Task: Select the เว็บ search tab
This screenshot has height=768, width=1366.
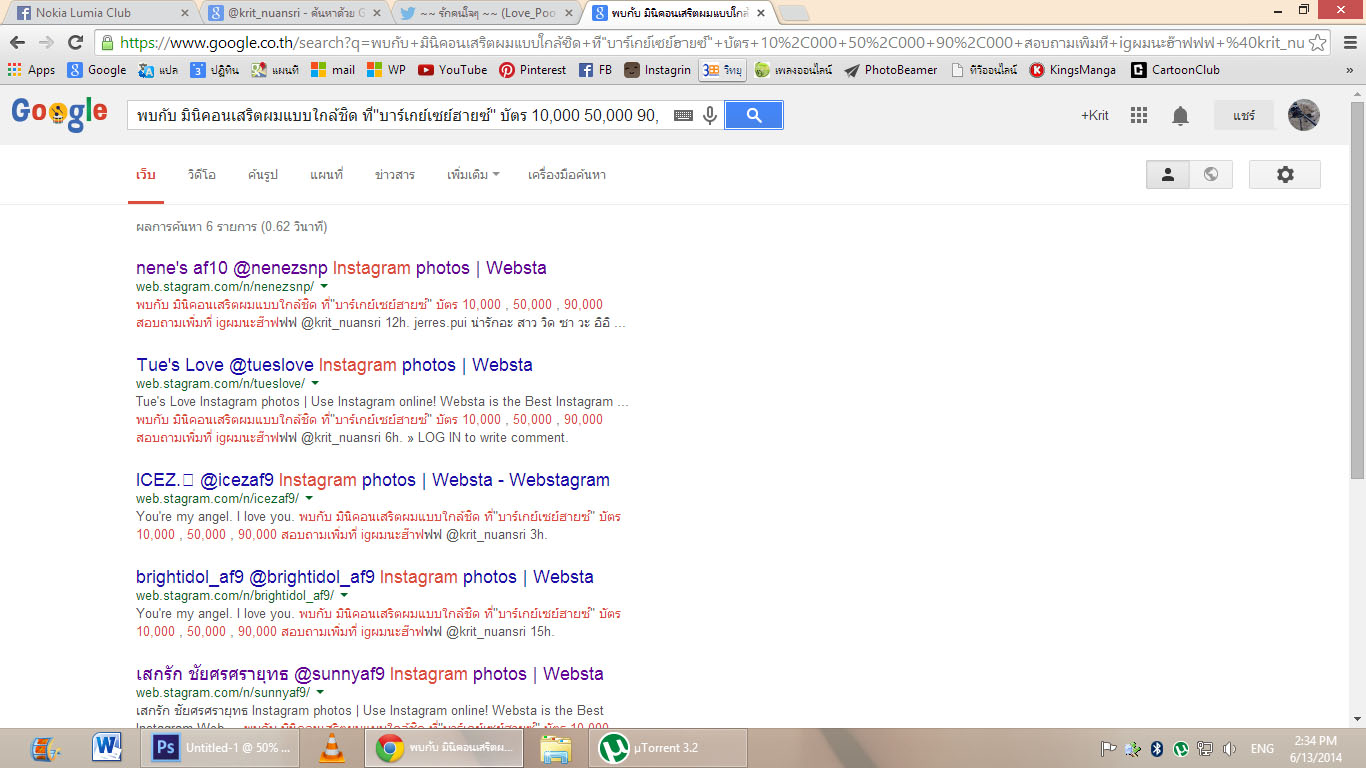Action: pos(146,175)
